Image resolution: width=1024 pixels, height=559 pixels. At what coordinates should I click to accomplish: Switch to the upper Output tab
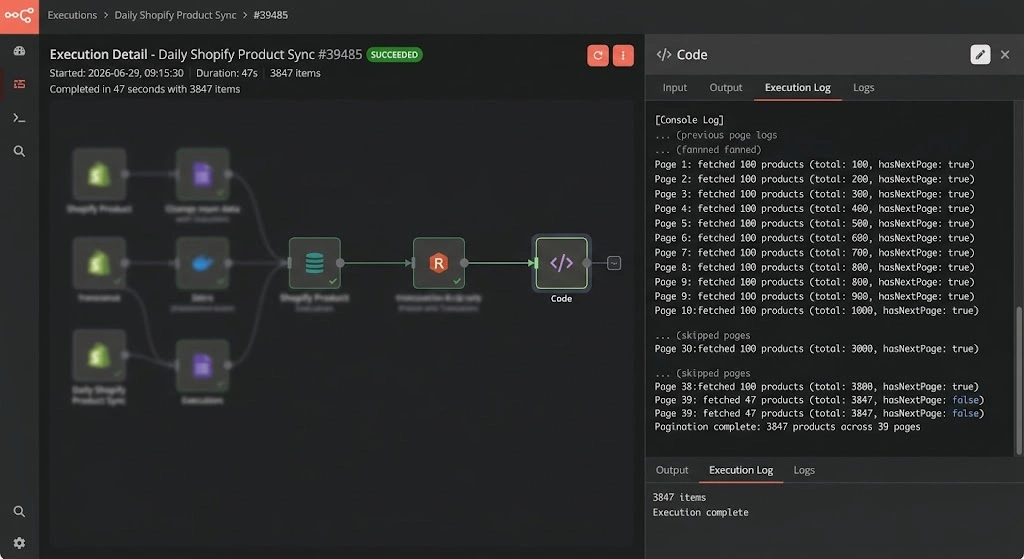(726, 88)
